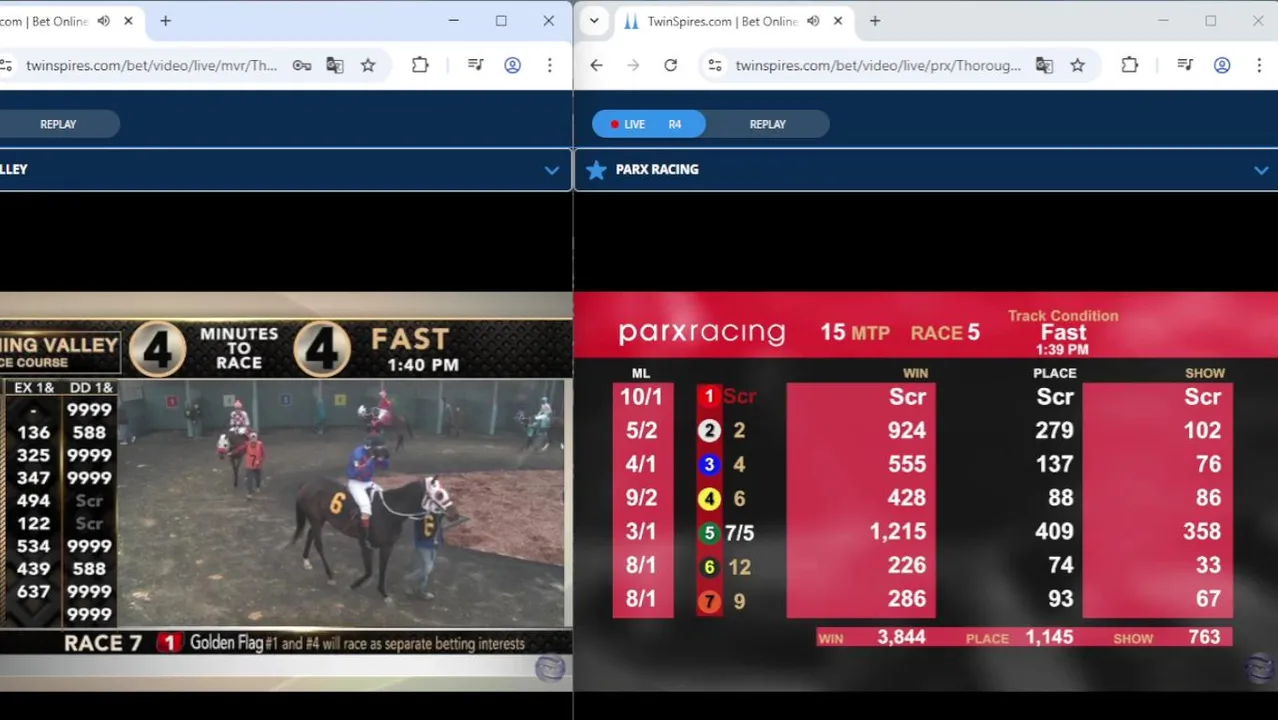Go back in the right window
The height and width of the screenshot is (720, 1278).
(597, 65)
